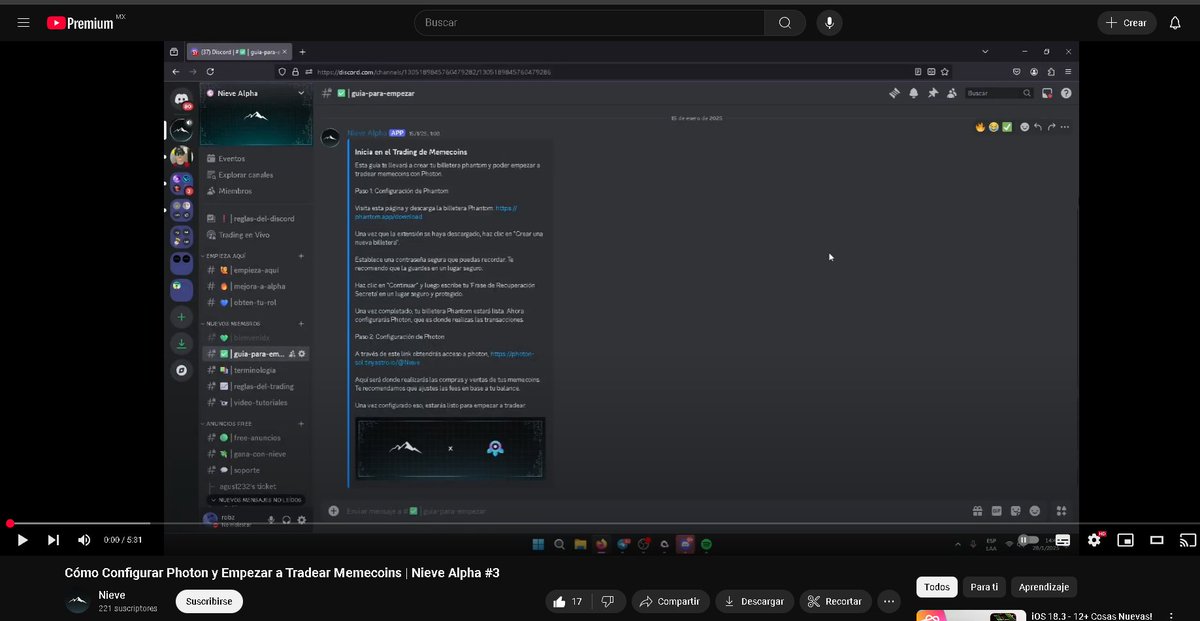This screenshot has width=1200, height=621.
Task: Open Explorar canales in Discord
Action: pos(243,175)
